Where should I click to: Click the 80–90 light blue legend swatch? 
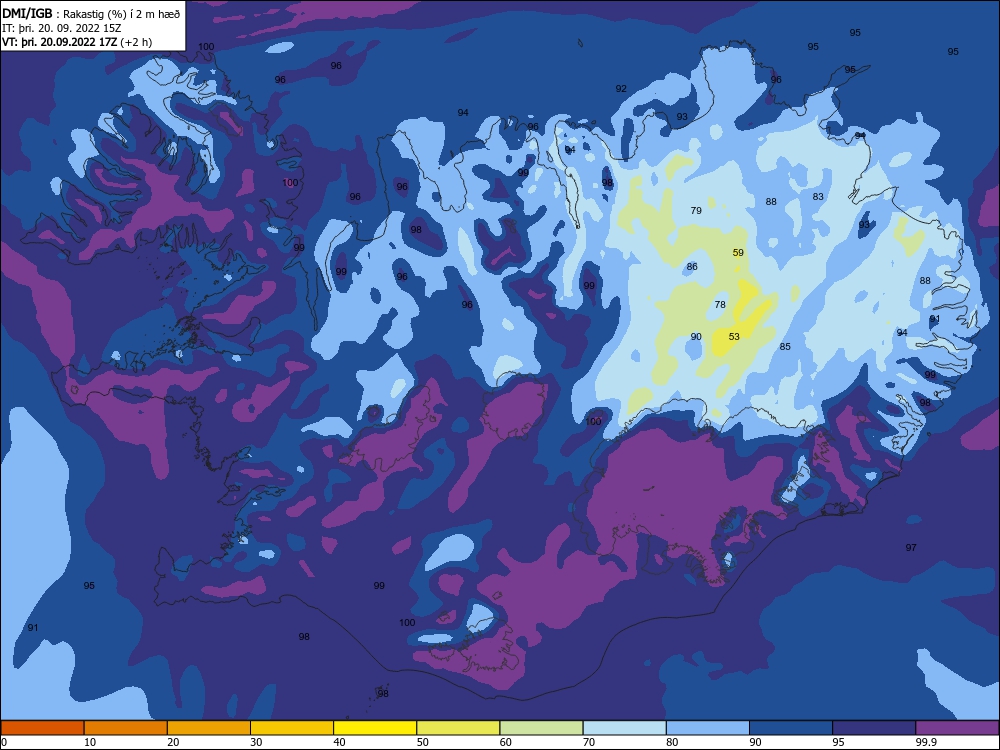pyautogui.click(x=707, y=728)
